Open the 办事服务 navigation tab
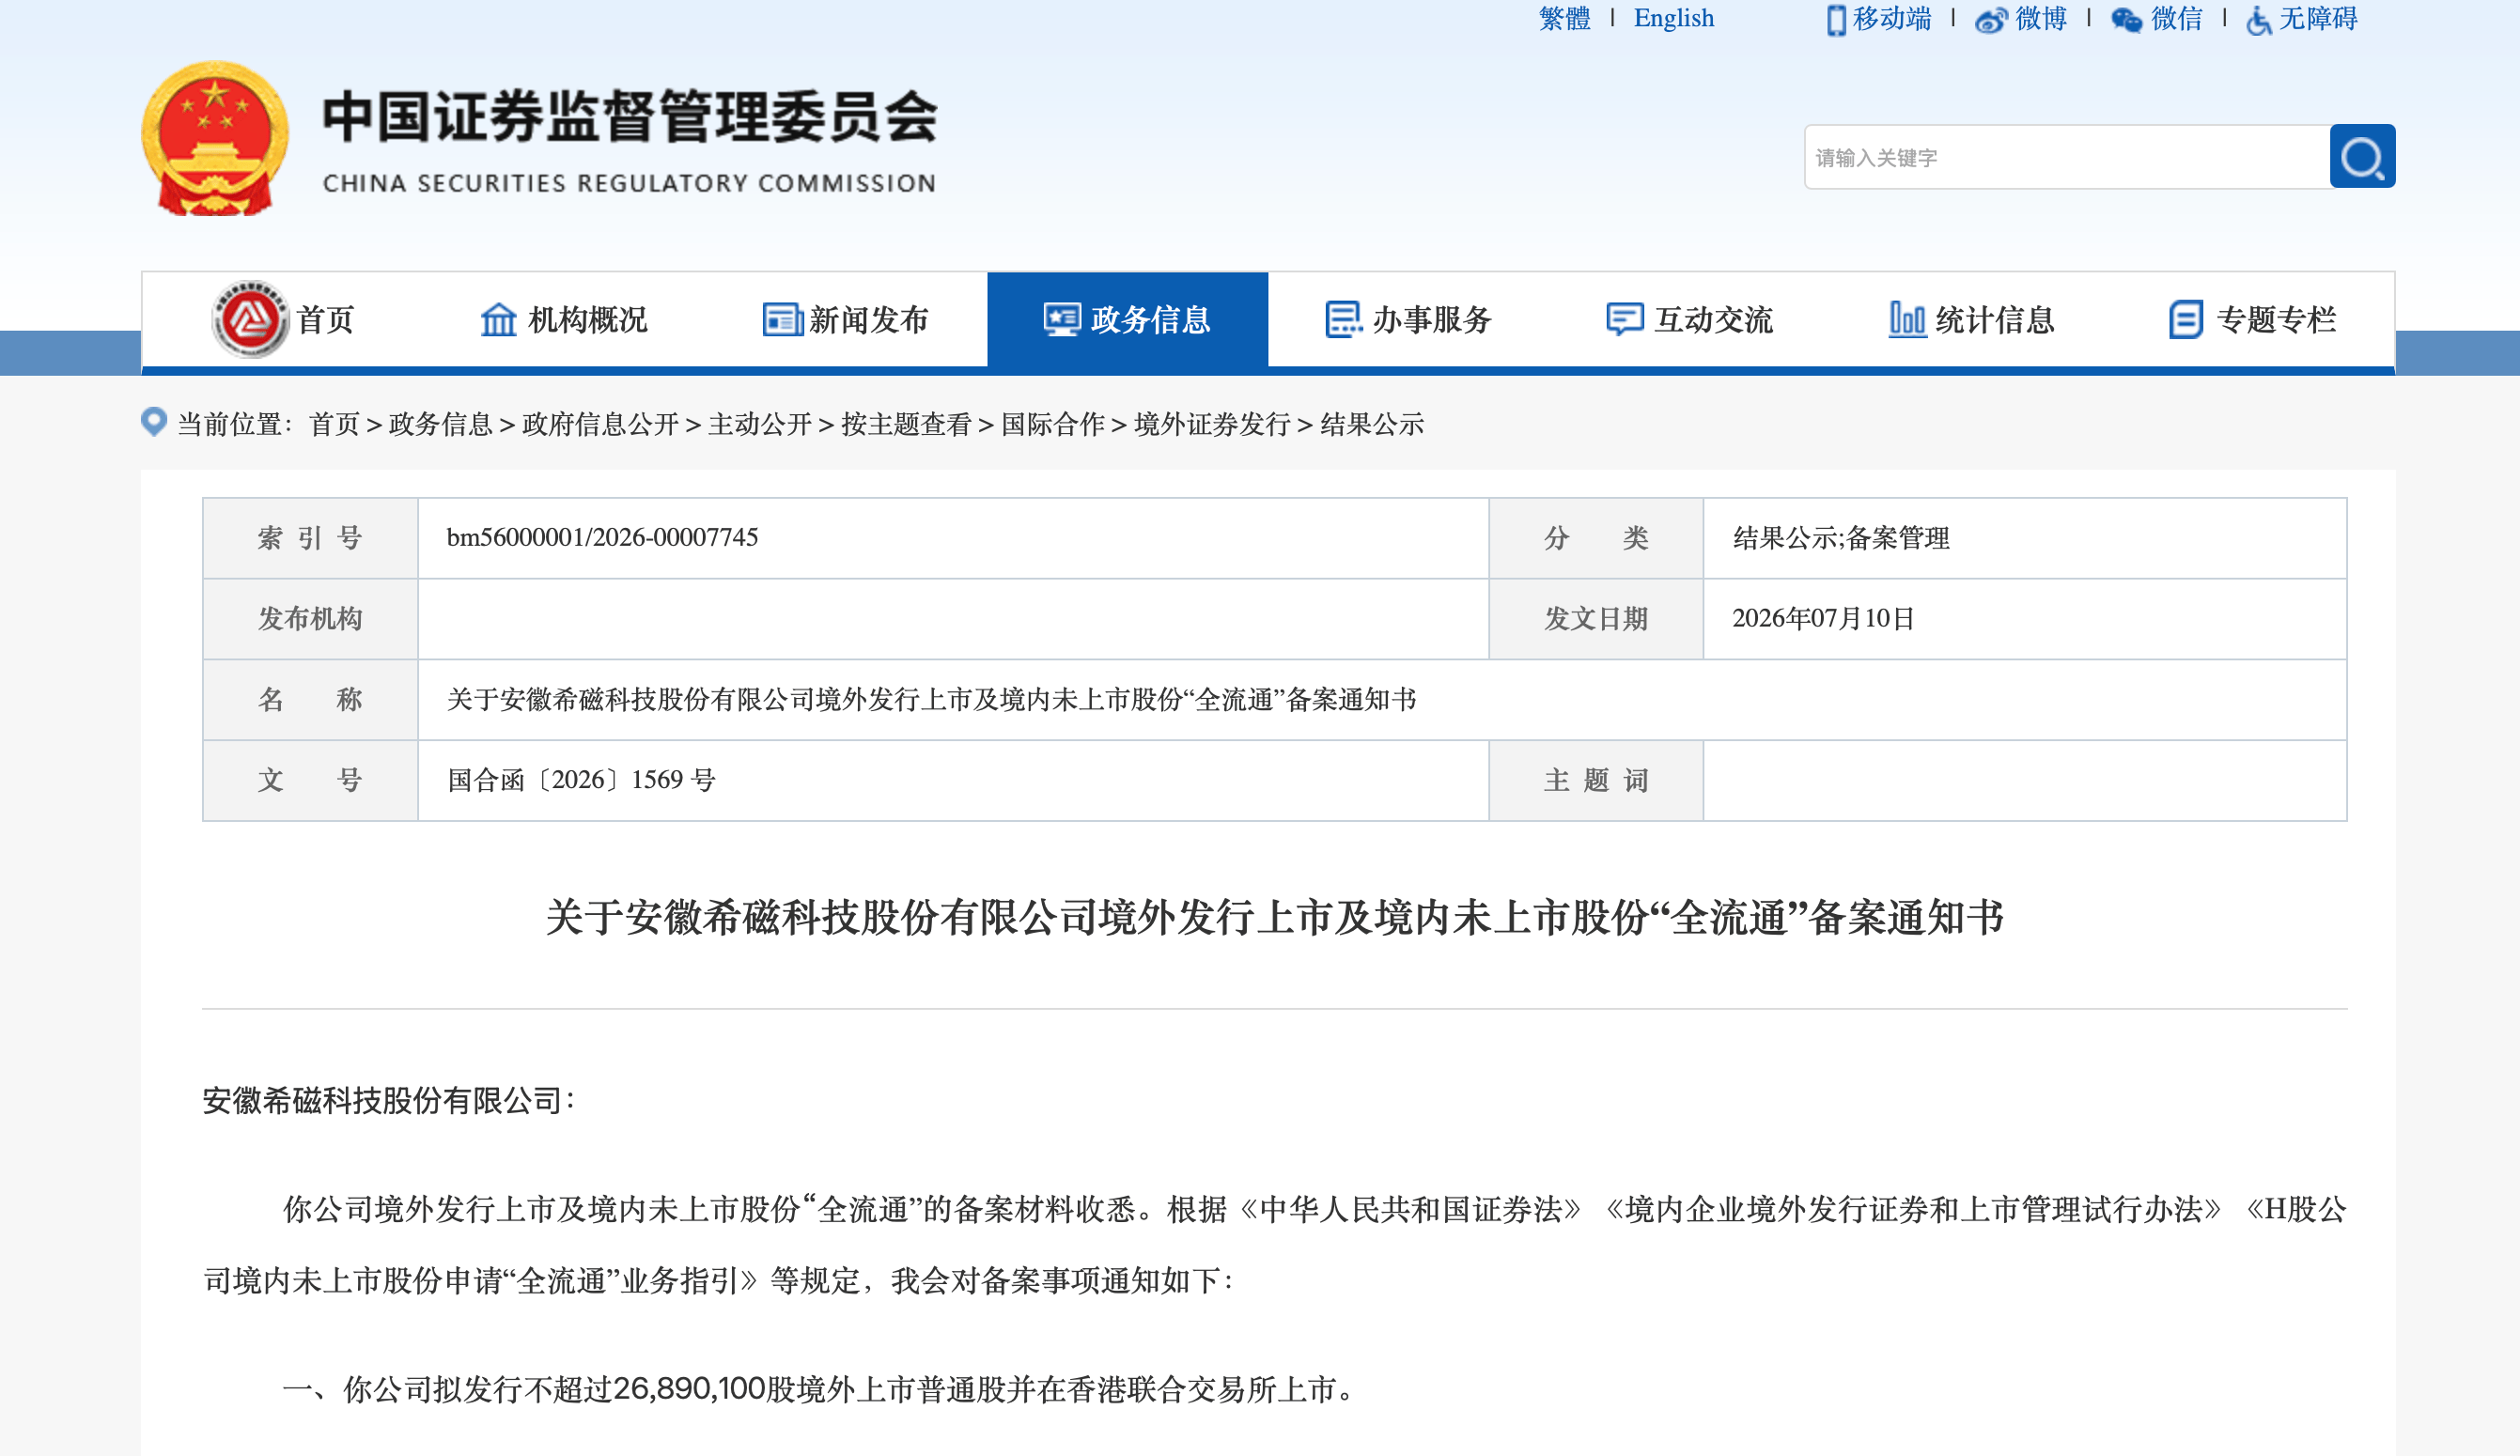Viewport: 2520px width, 1456px height. coord(1409,320)
